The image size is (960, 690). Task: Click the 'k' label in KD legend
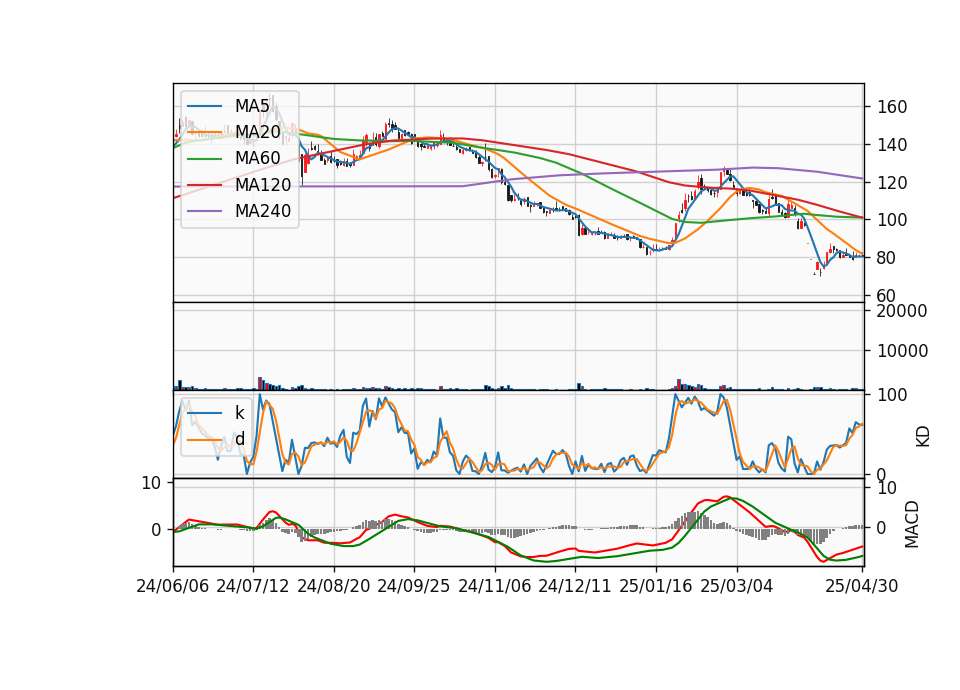pyautogui.click(x=239, y=413)
